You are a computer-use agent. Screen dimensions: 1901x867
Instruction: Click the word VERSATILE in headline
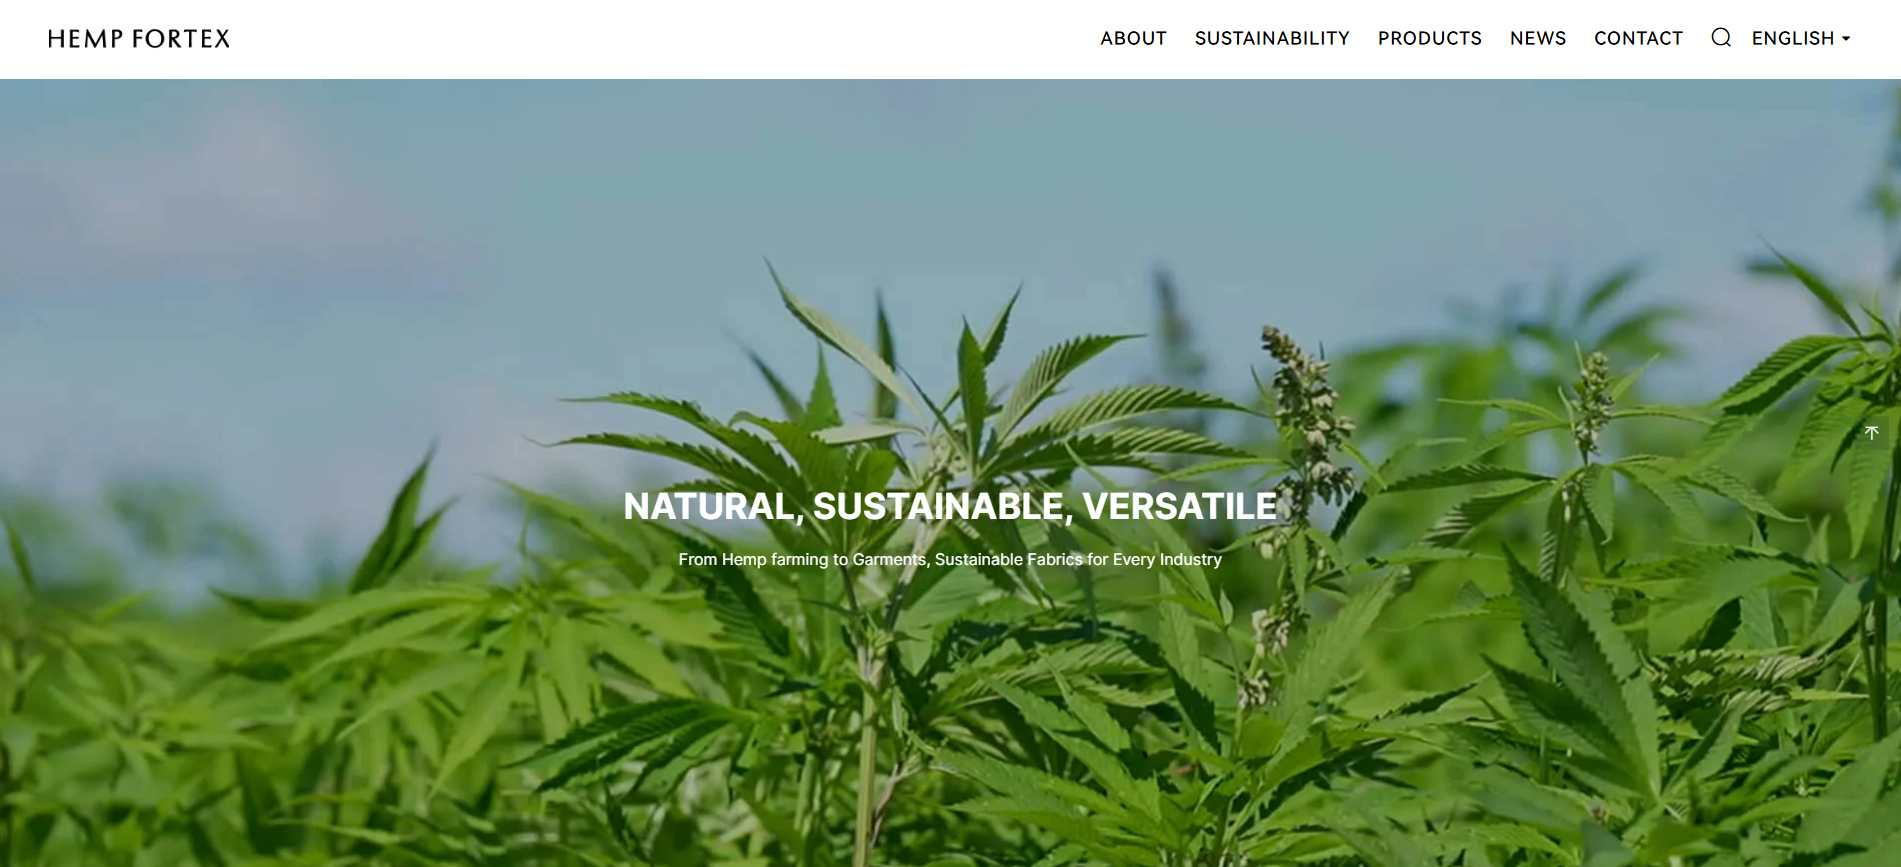[x=1180, y=506]
